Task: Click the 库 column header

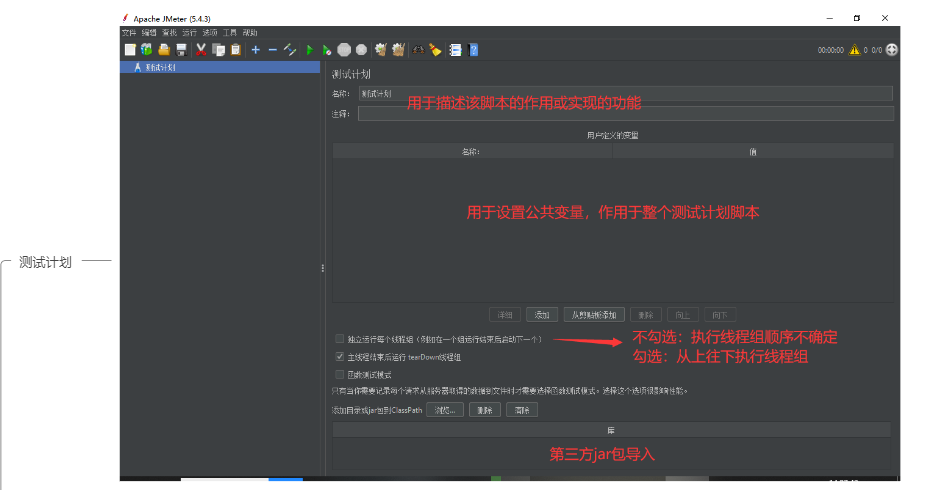Action: [x=611, y=430]
